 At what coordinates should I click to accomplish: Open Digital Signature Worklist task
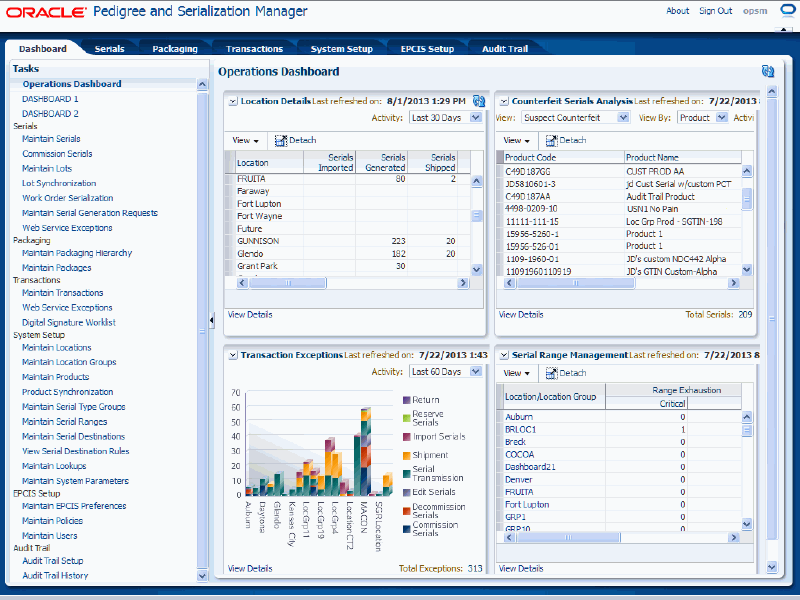point(68,322)
